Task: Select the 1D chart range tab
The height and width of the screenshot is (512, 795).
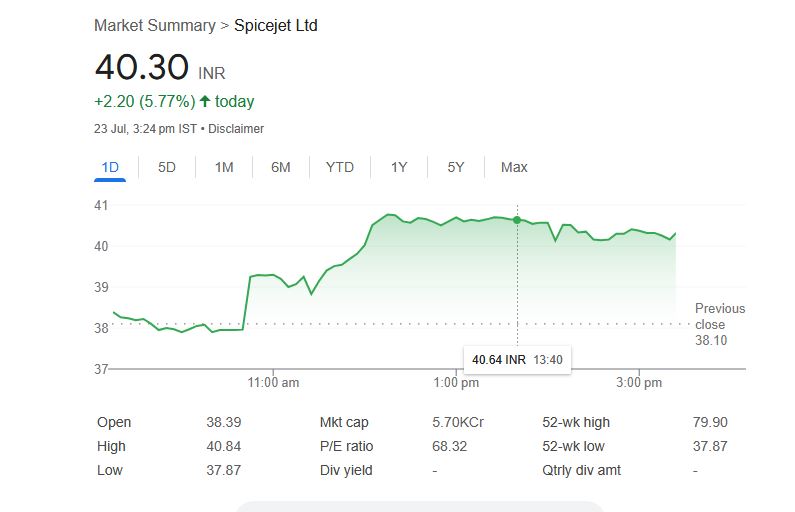Action: click(x=110, y=167)
